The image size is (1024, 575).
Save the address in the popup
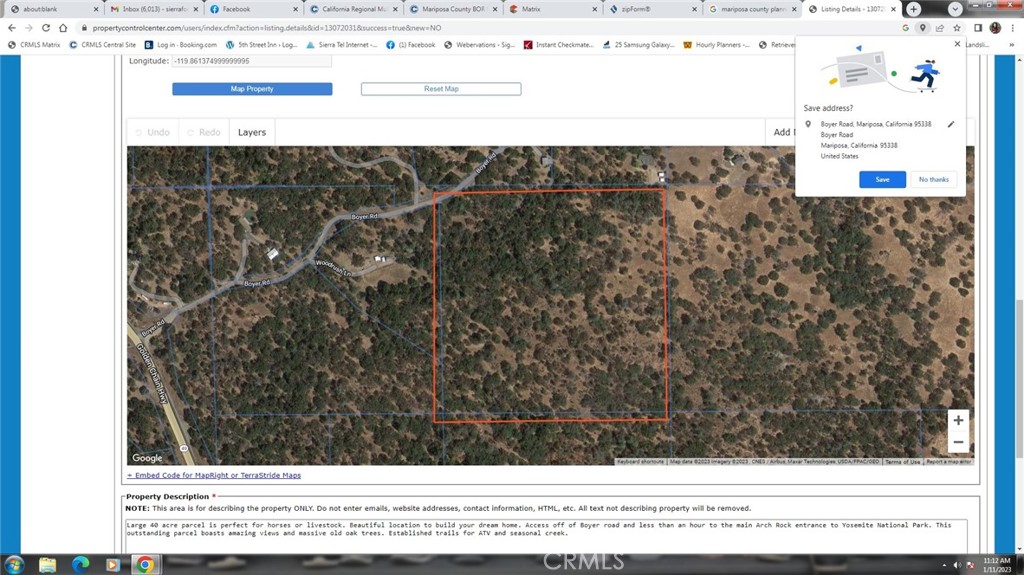tap(882, 179)
